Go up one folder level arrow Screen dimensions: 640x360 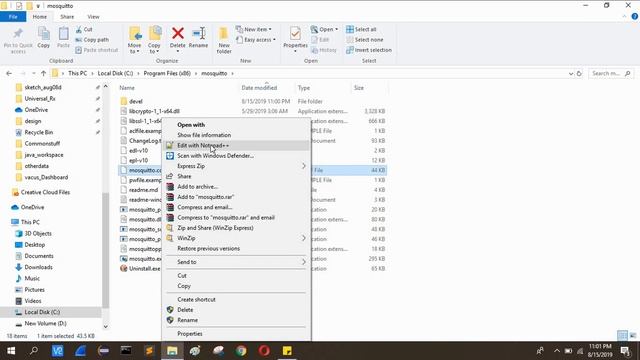point(43,73)
